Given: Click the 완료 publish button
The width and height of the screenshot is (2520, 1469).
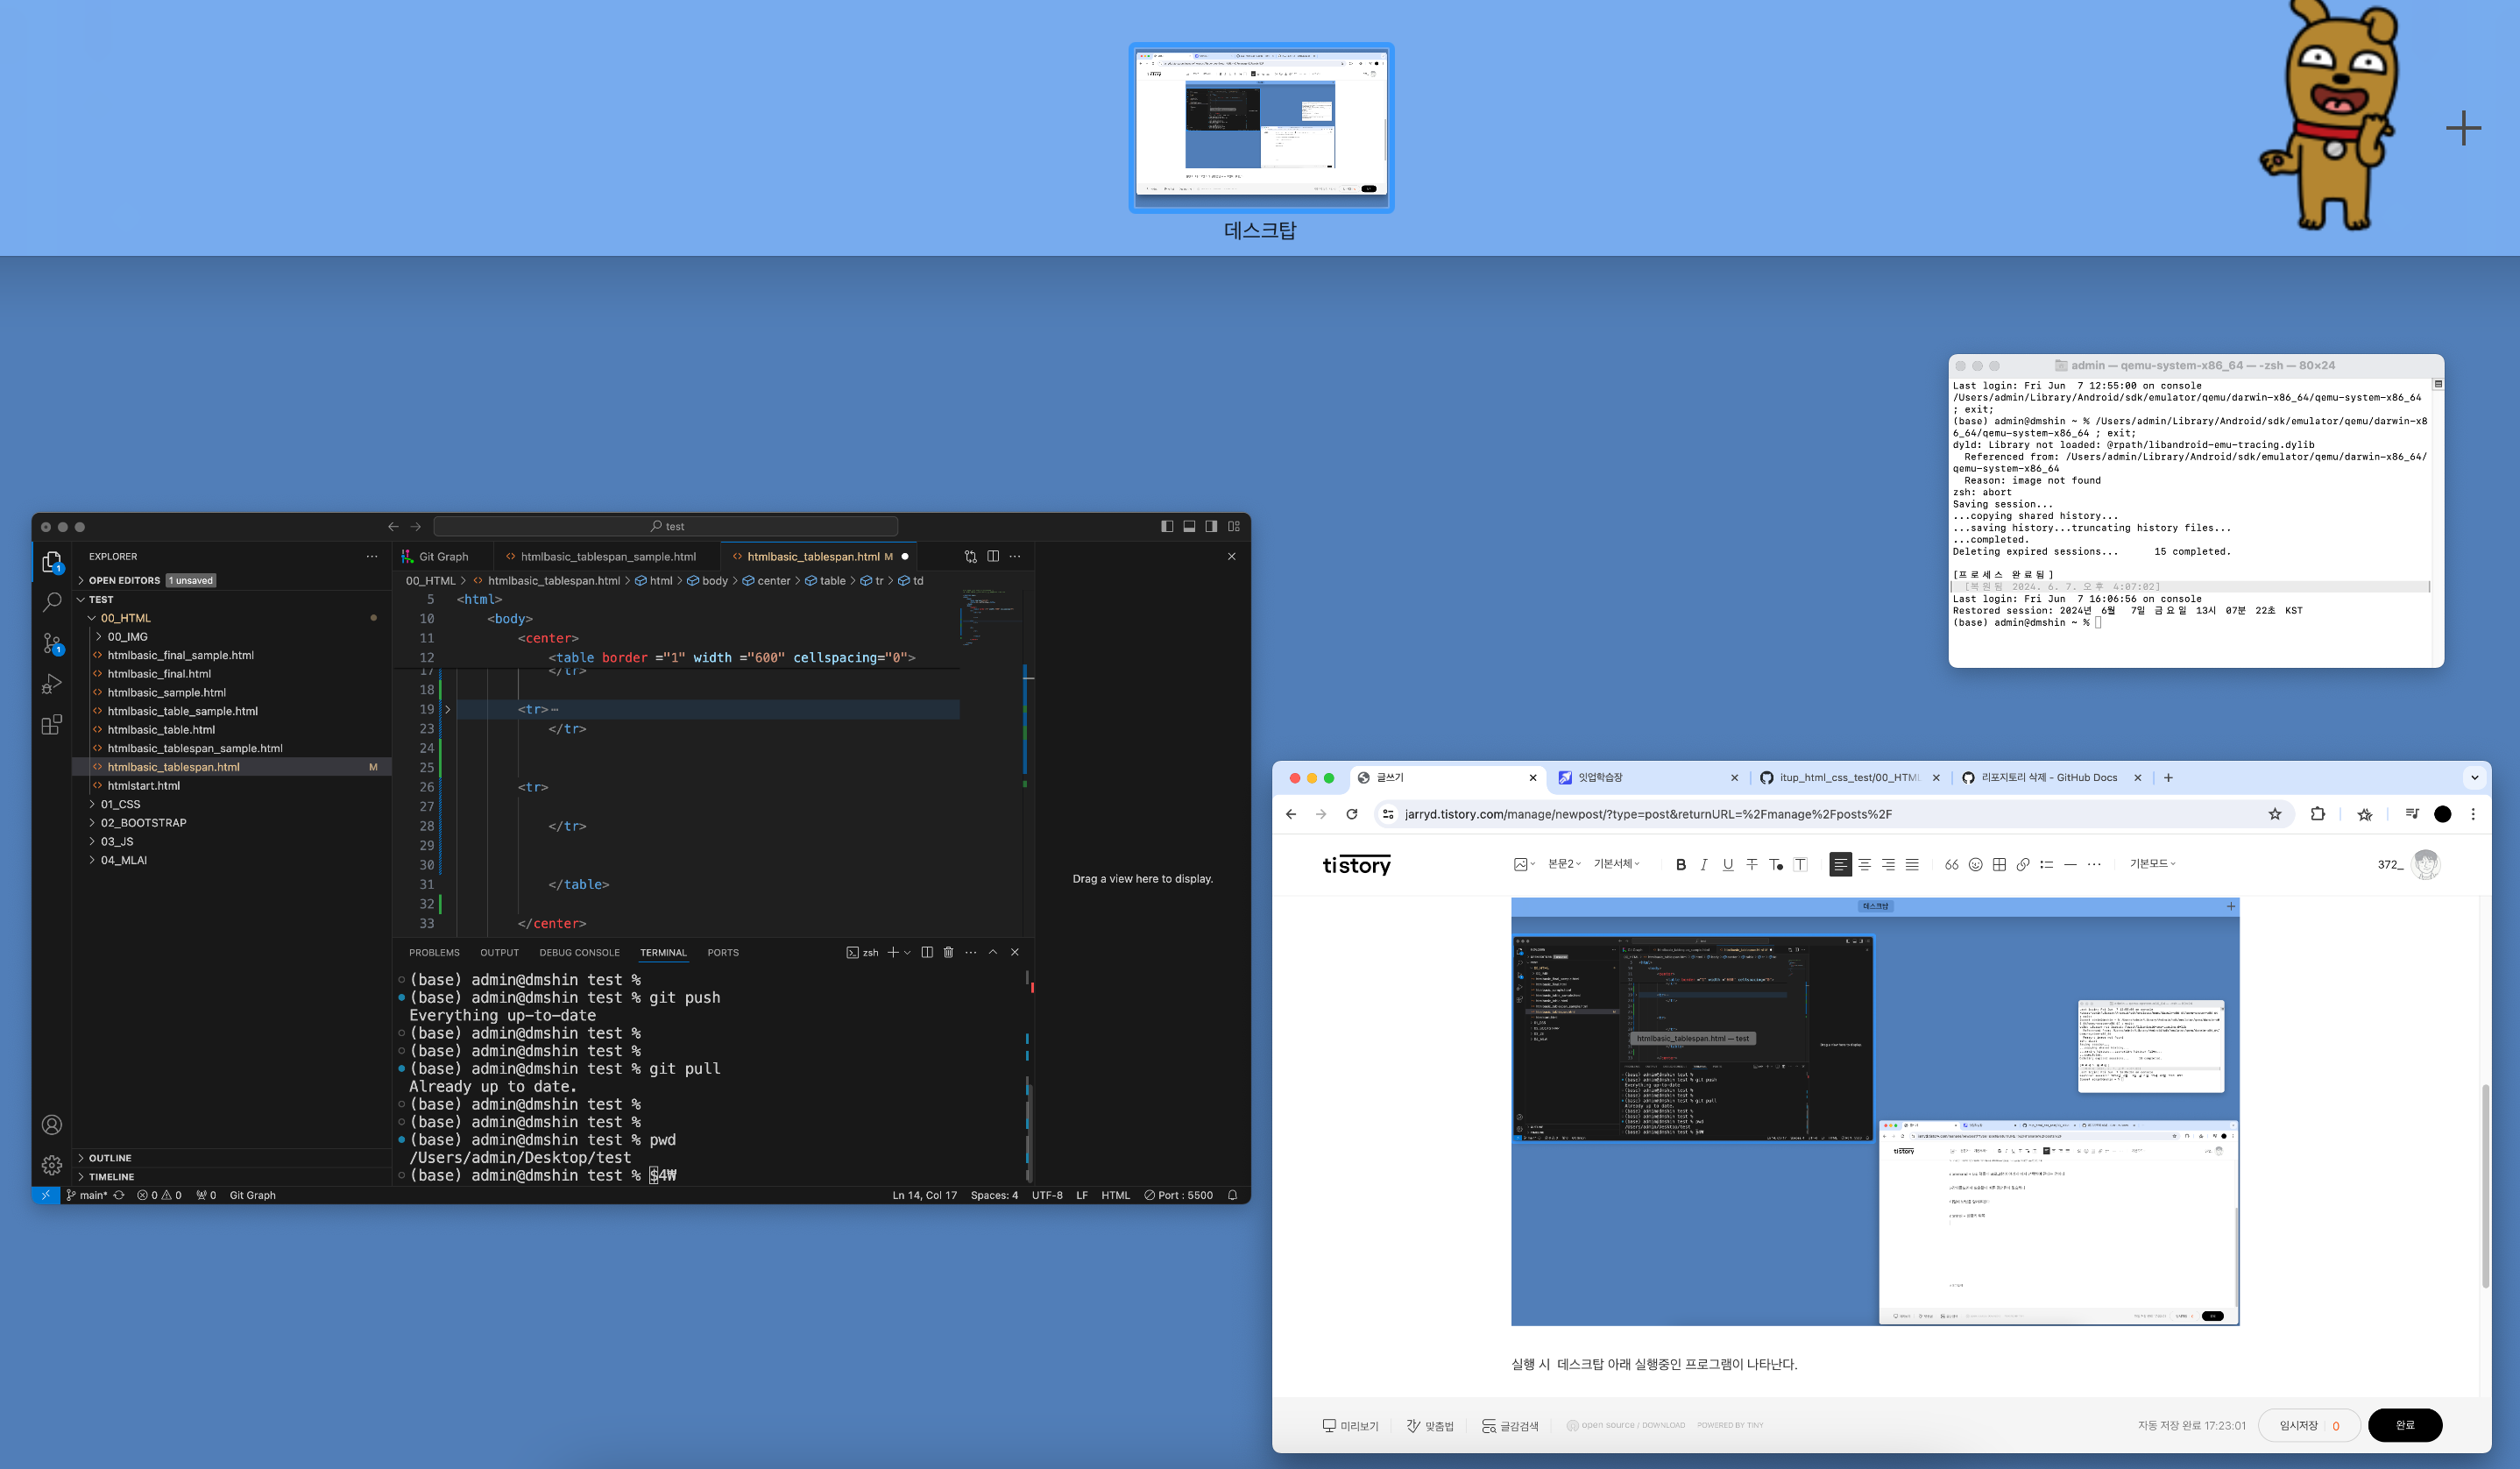Looking at the screenshot, I should pyautogui.click(x=2404, y=1425).
